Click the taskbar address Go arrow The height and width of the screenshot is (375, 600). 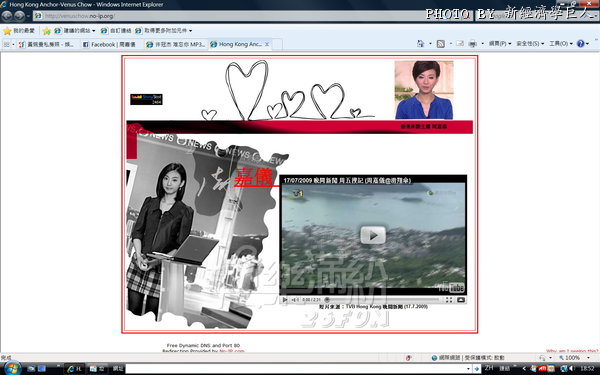476,368
